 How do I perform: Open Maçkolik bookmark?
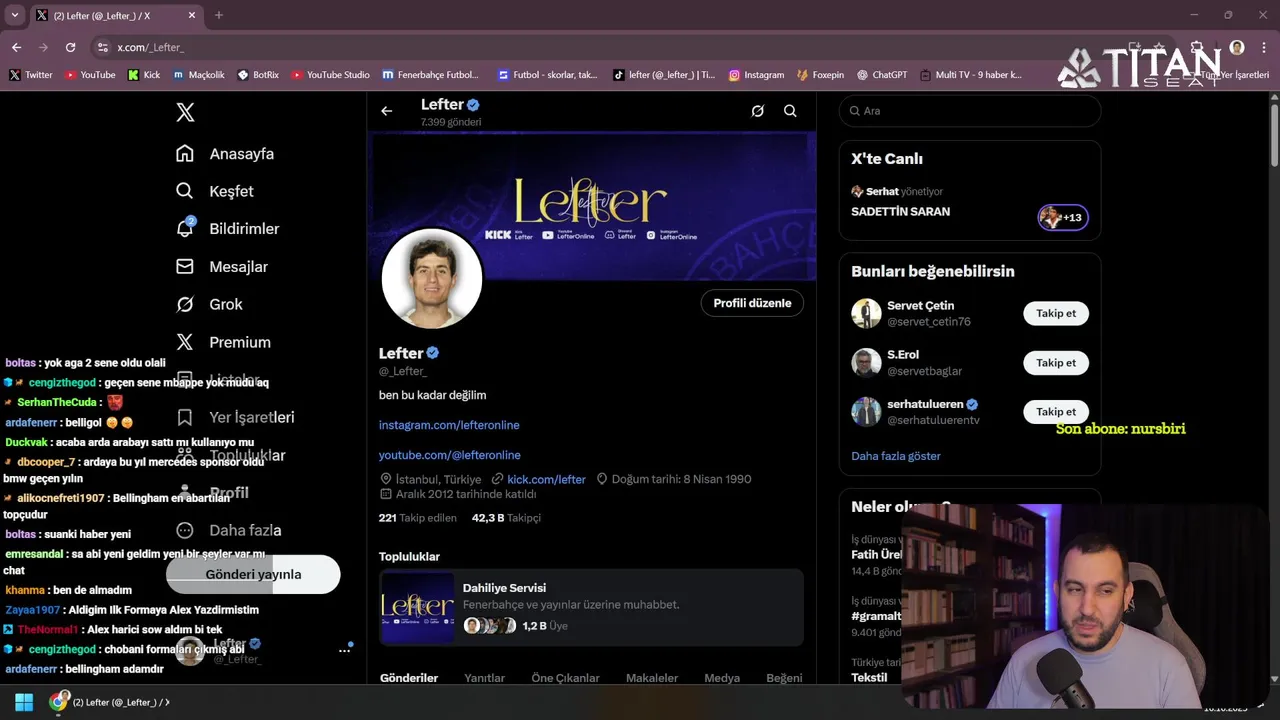pyautogui.click(x=199, y=75)
